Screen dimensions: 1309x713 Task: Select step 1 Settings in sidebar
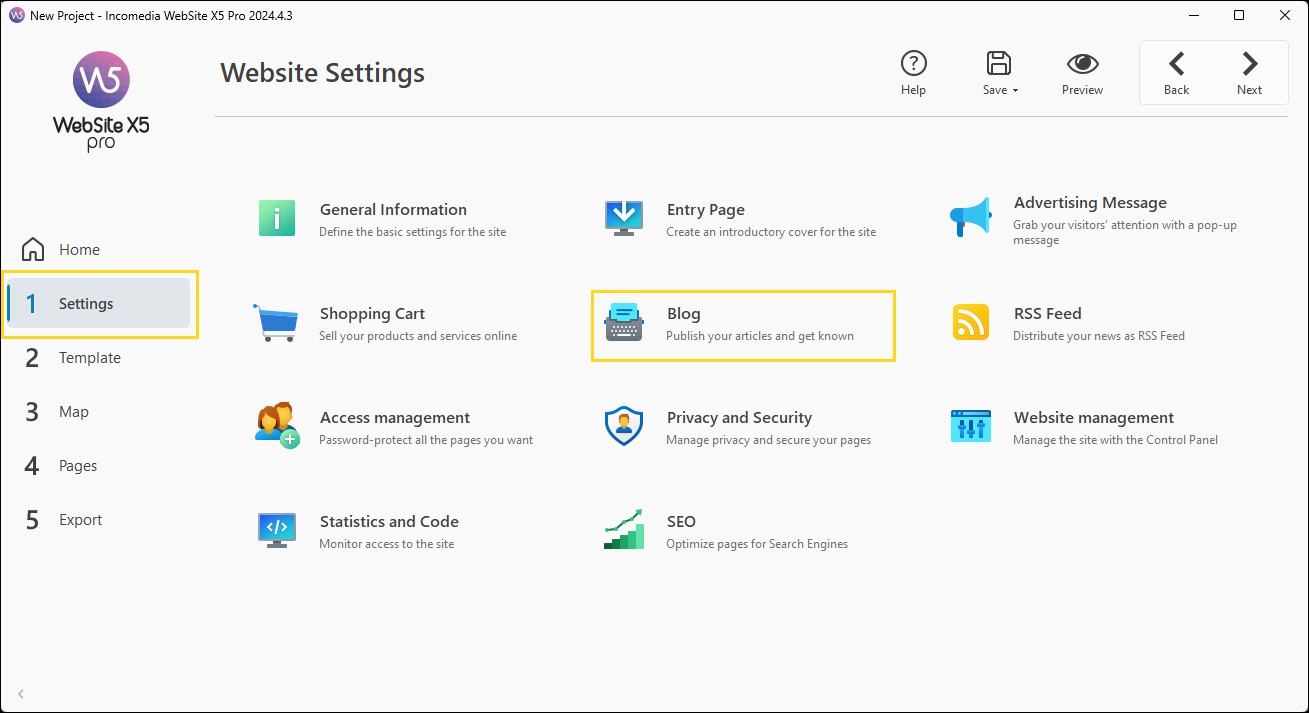pyautogui.click(x=98, y=303)
